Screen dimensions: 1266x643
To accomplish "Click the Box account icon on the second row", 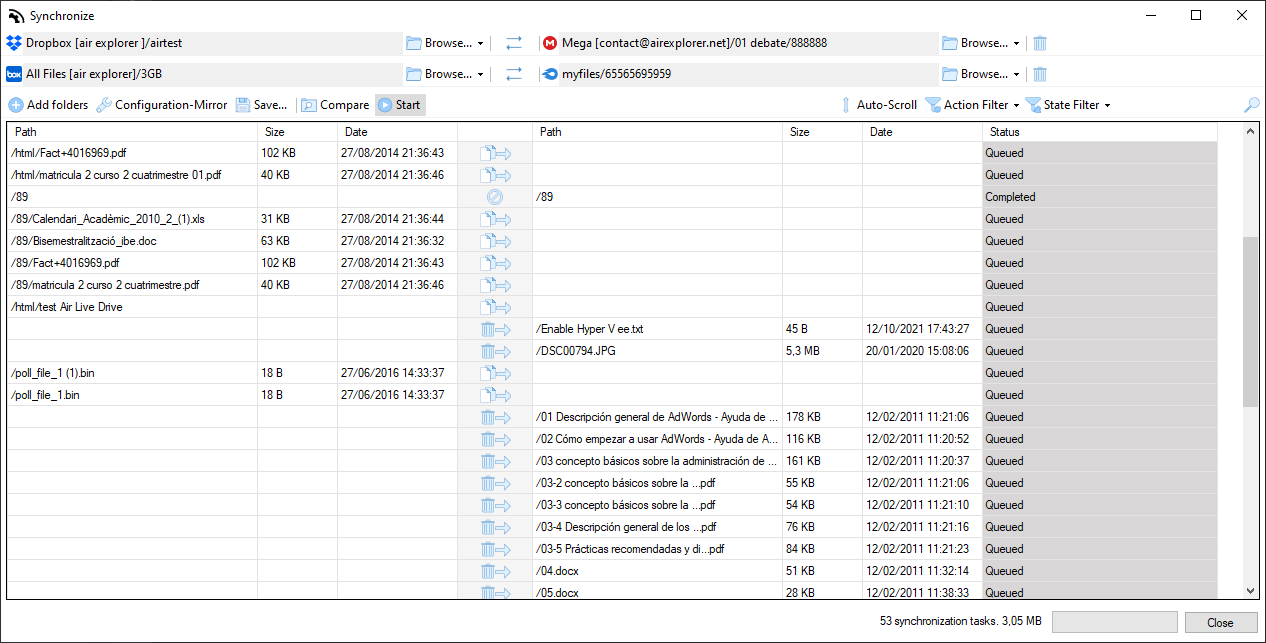I will pyautogui.click(x=14, y=73).
